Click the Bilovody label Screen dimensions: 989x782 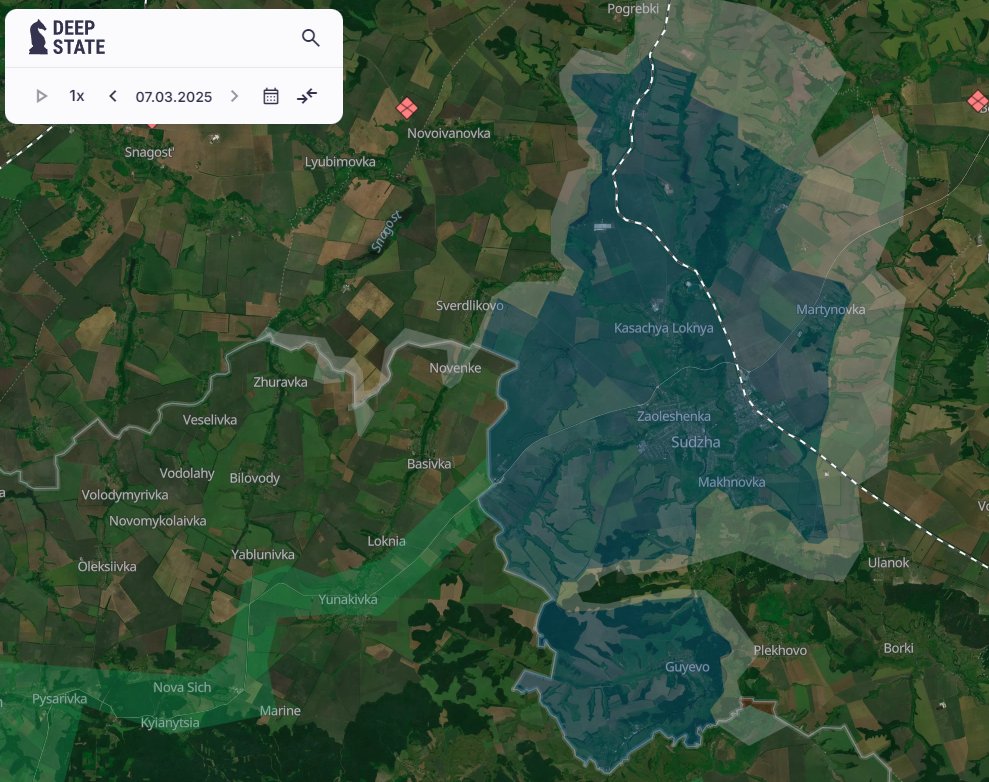point(254,478)
